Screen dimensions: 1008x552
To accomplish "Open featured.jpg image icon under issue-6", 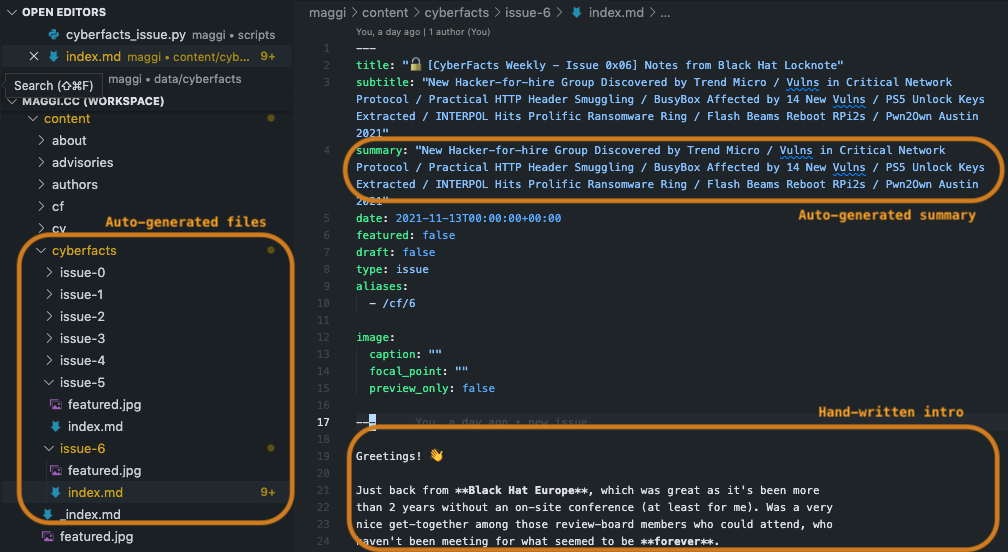I will (56, 471).
